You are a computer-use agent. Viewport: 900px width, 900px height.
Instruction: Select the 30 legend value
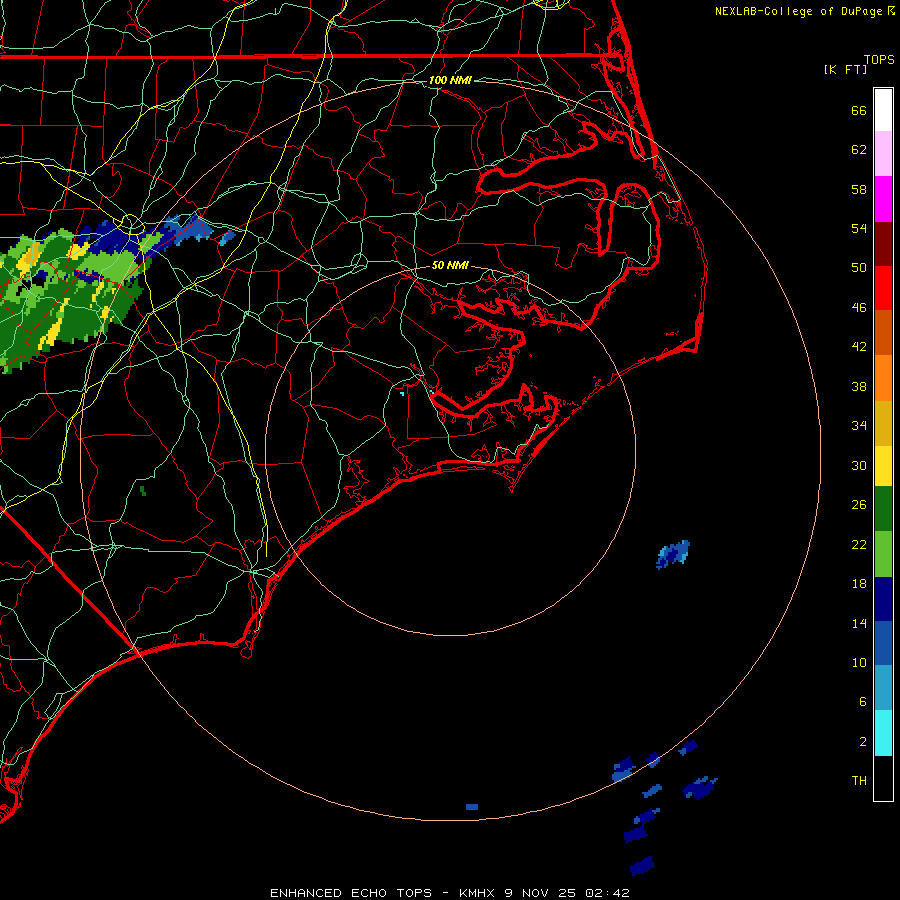[859, 465]
